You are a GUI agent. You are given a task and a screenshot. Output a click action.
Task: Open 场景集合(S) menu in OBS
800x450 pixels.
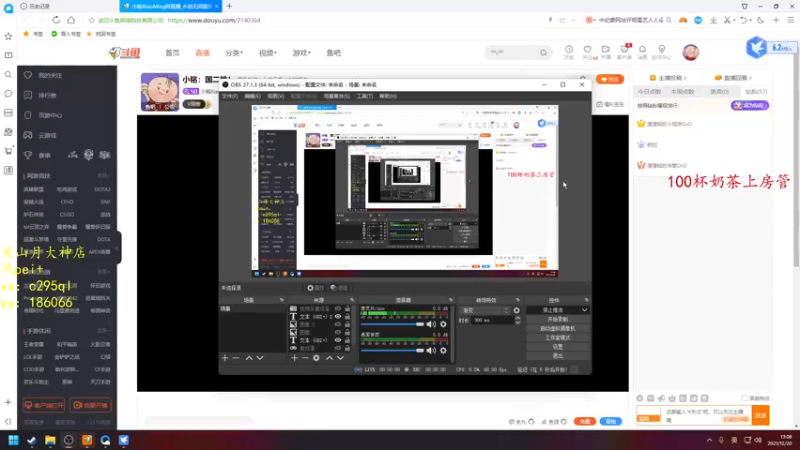(337, 96)
